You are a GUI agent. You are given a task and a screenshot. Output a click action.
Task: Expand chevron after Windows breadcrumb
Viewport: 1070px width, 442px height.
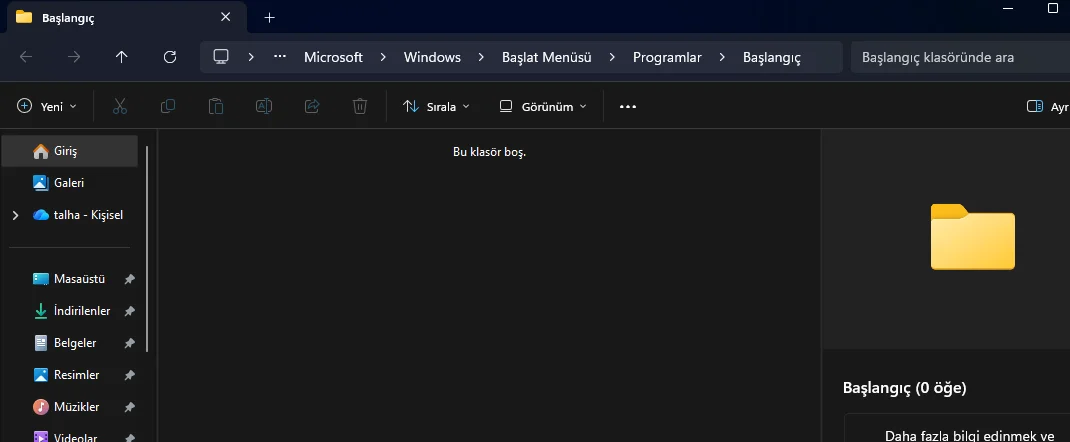point(481,57)
